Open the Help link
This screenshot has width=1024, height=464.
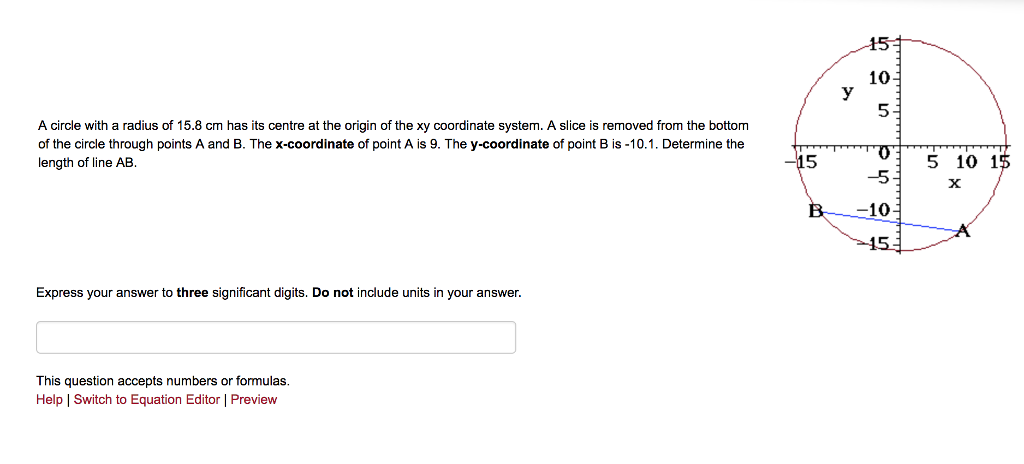(49, 400)
